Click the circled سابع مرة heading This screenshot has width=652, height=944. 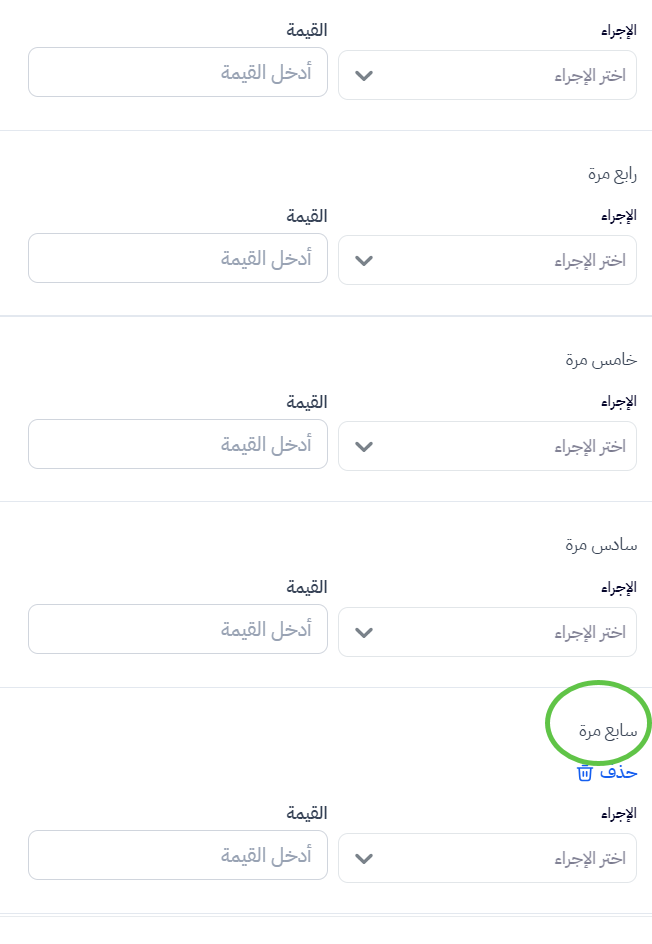coord(608,731)
